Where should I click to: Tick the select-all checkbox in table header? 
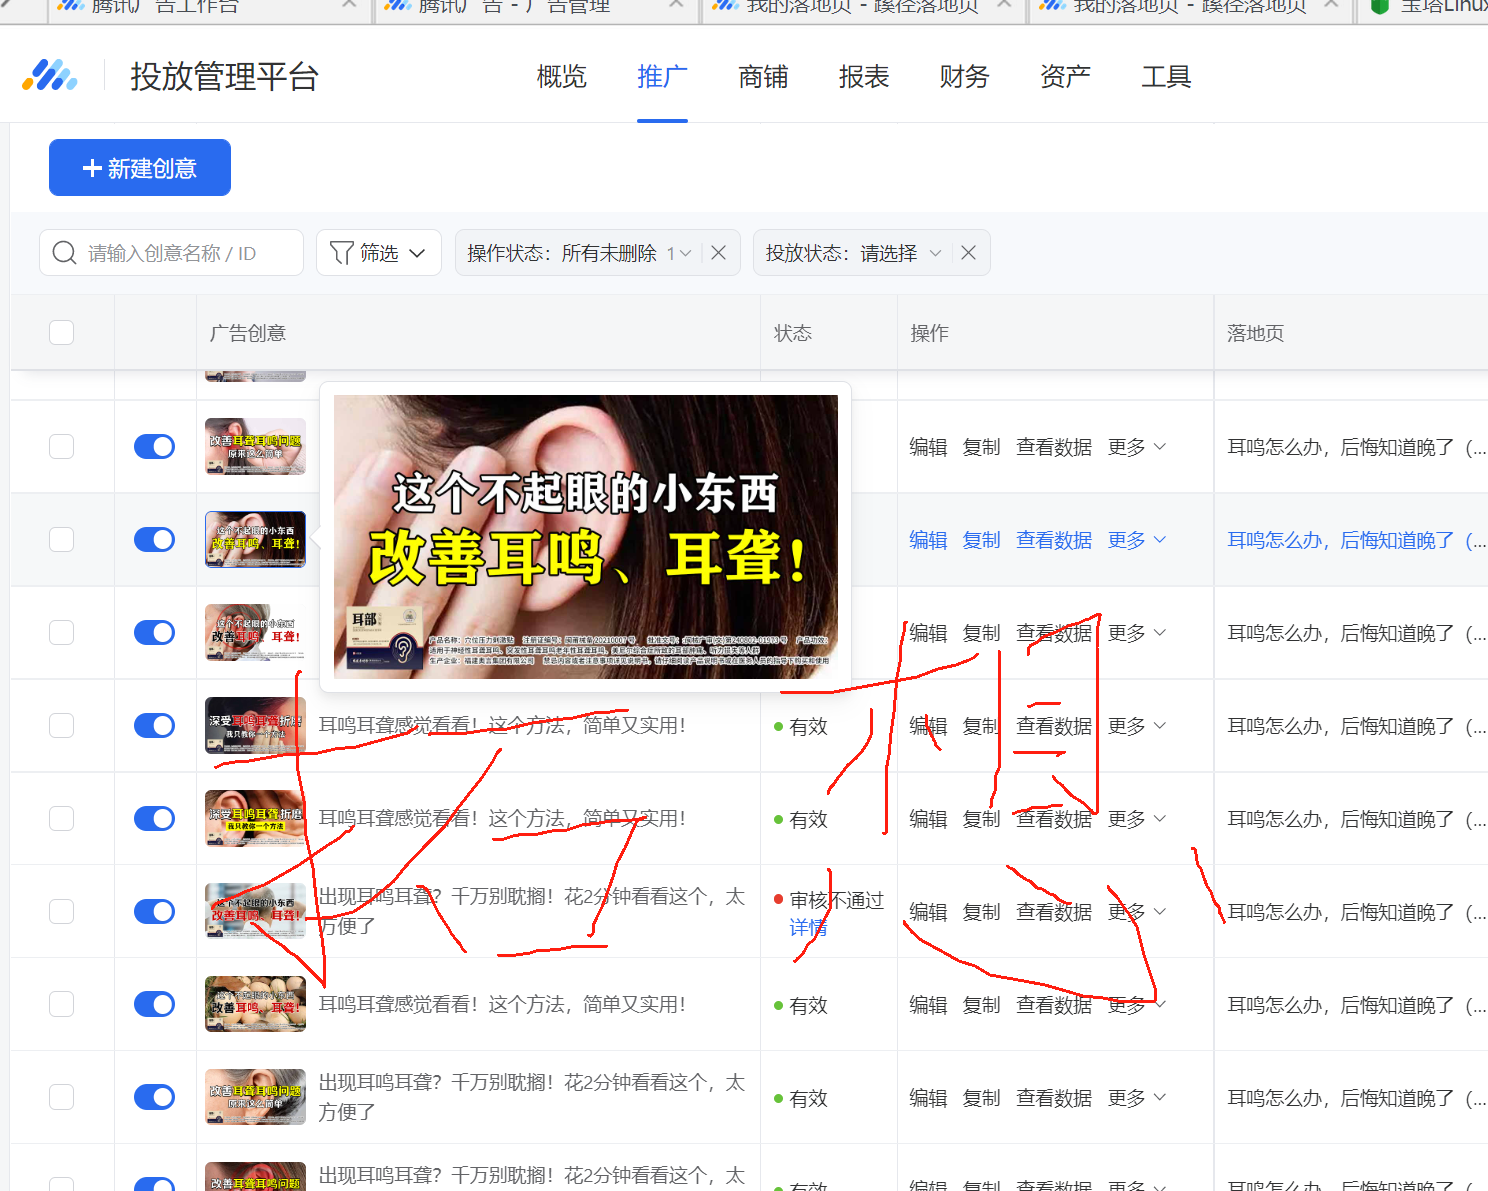click(62, 332)
